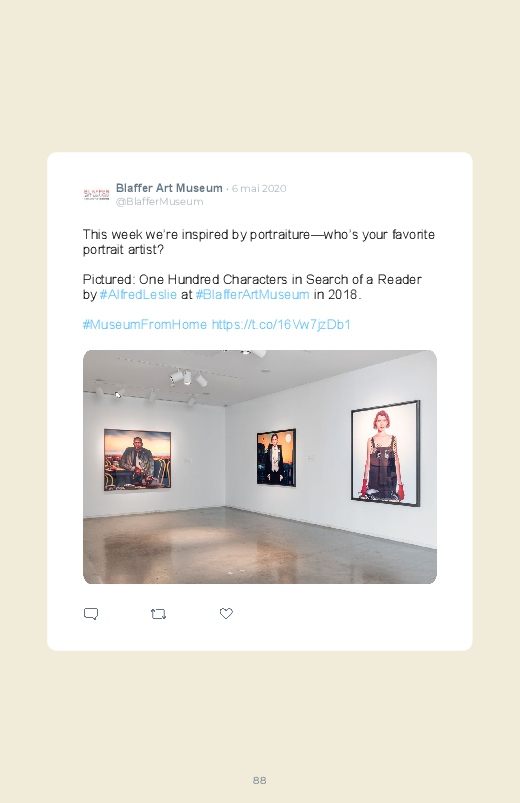
Task: Click the Blaffer Art Museum account name
Action: [x=169, y=188]
